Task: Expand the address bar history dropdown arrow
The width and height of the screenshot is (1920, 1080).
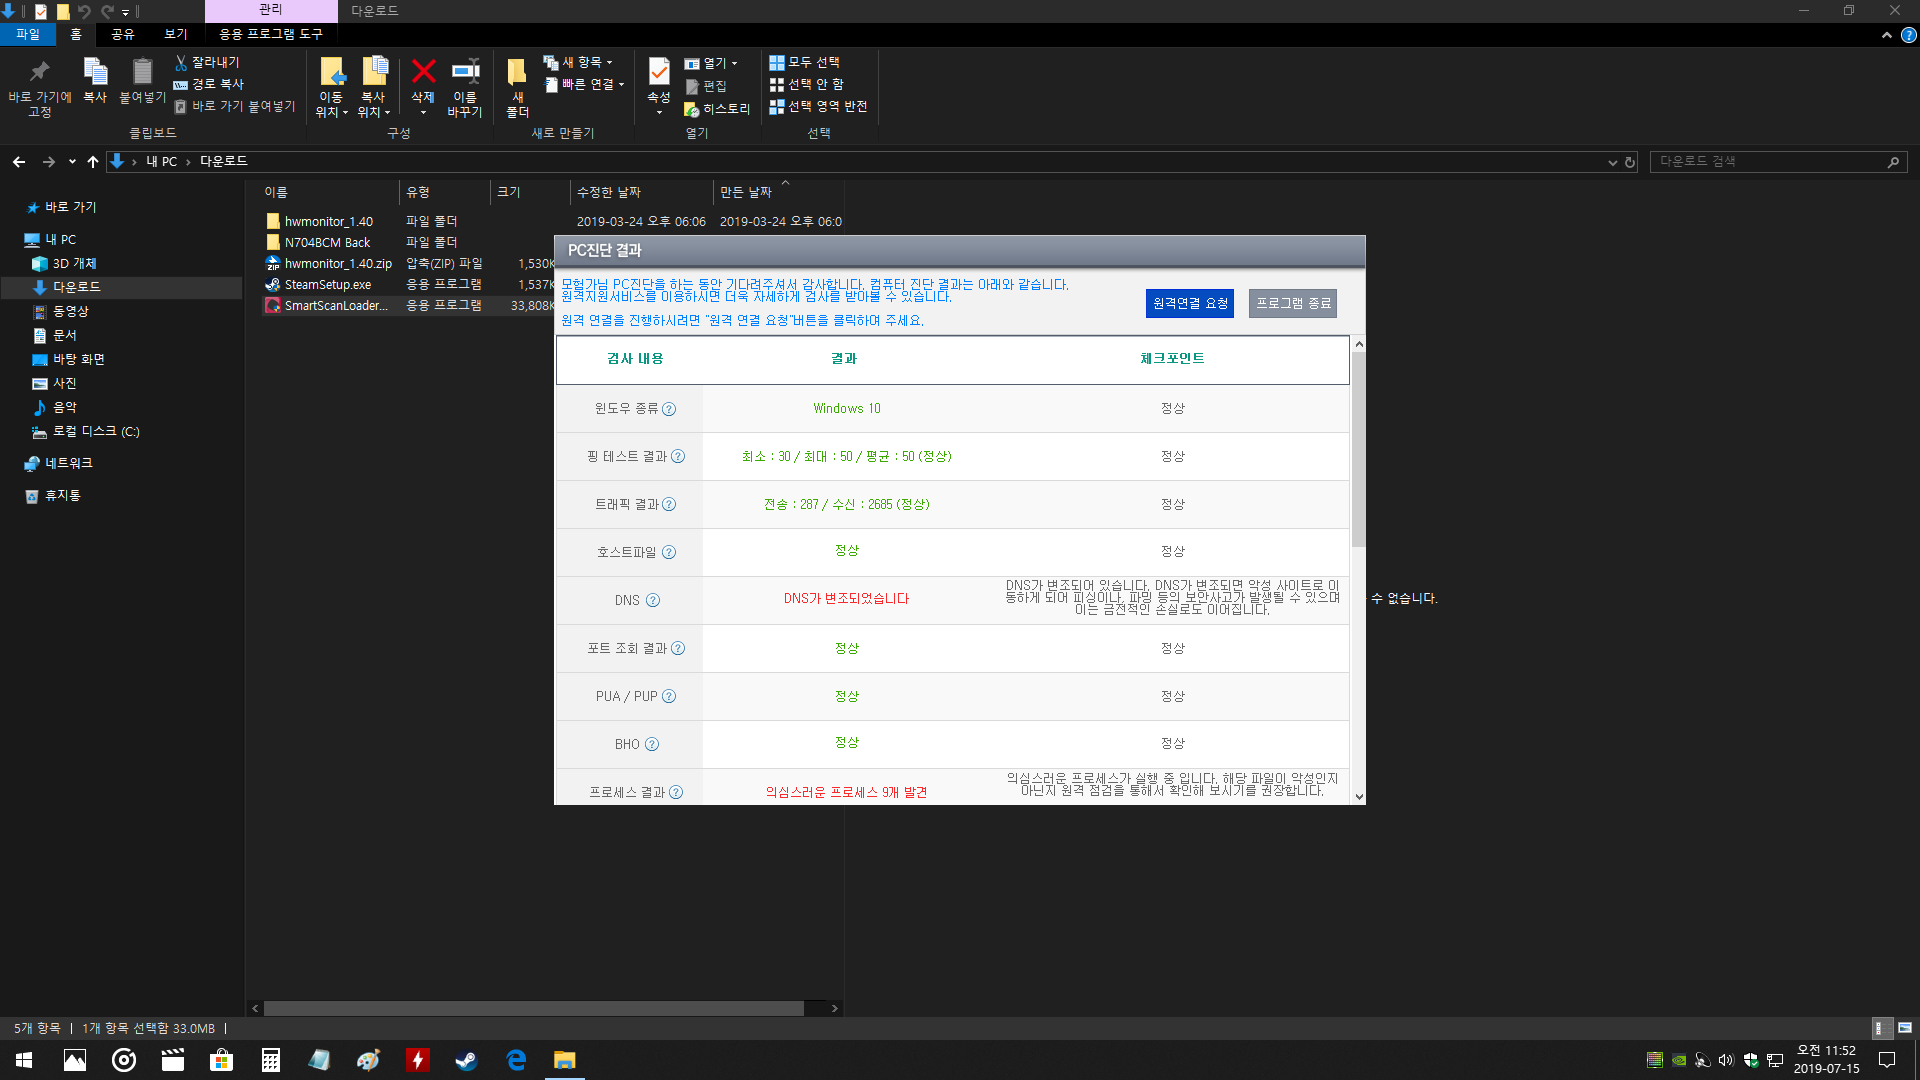Action: [1612, 162]
